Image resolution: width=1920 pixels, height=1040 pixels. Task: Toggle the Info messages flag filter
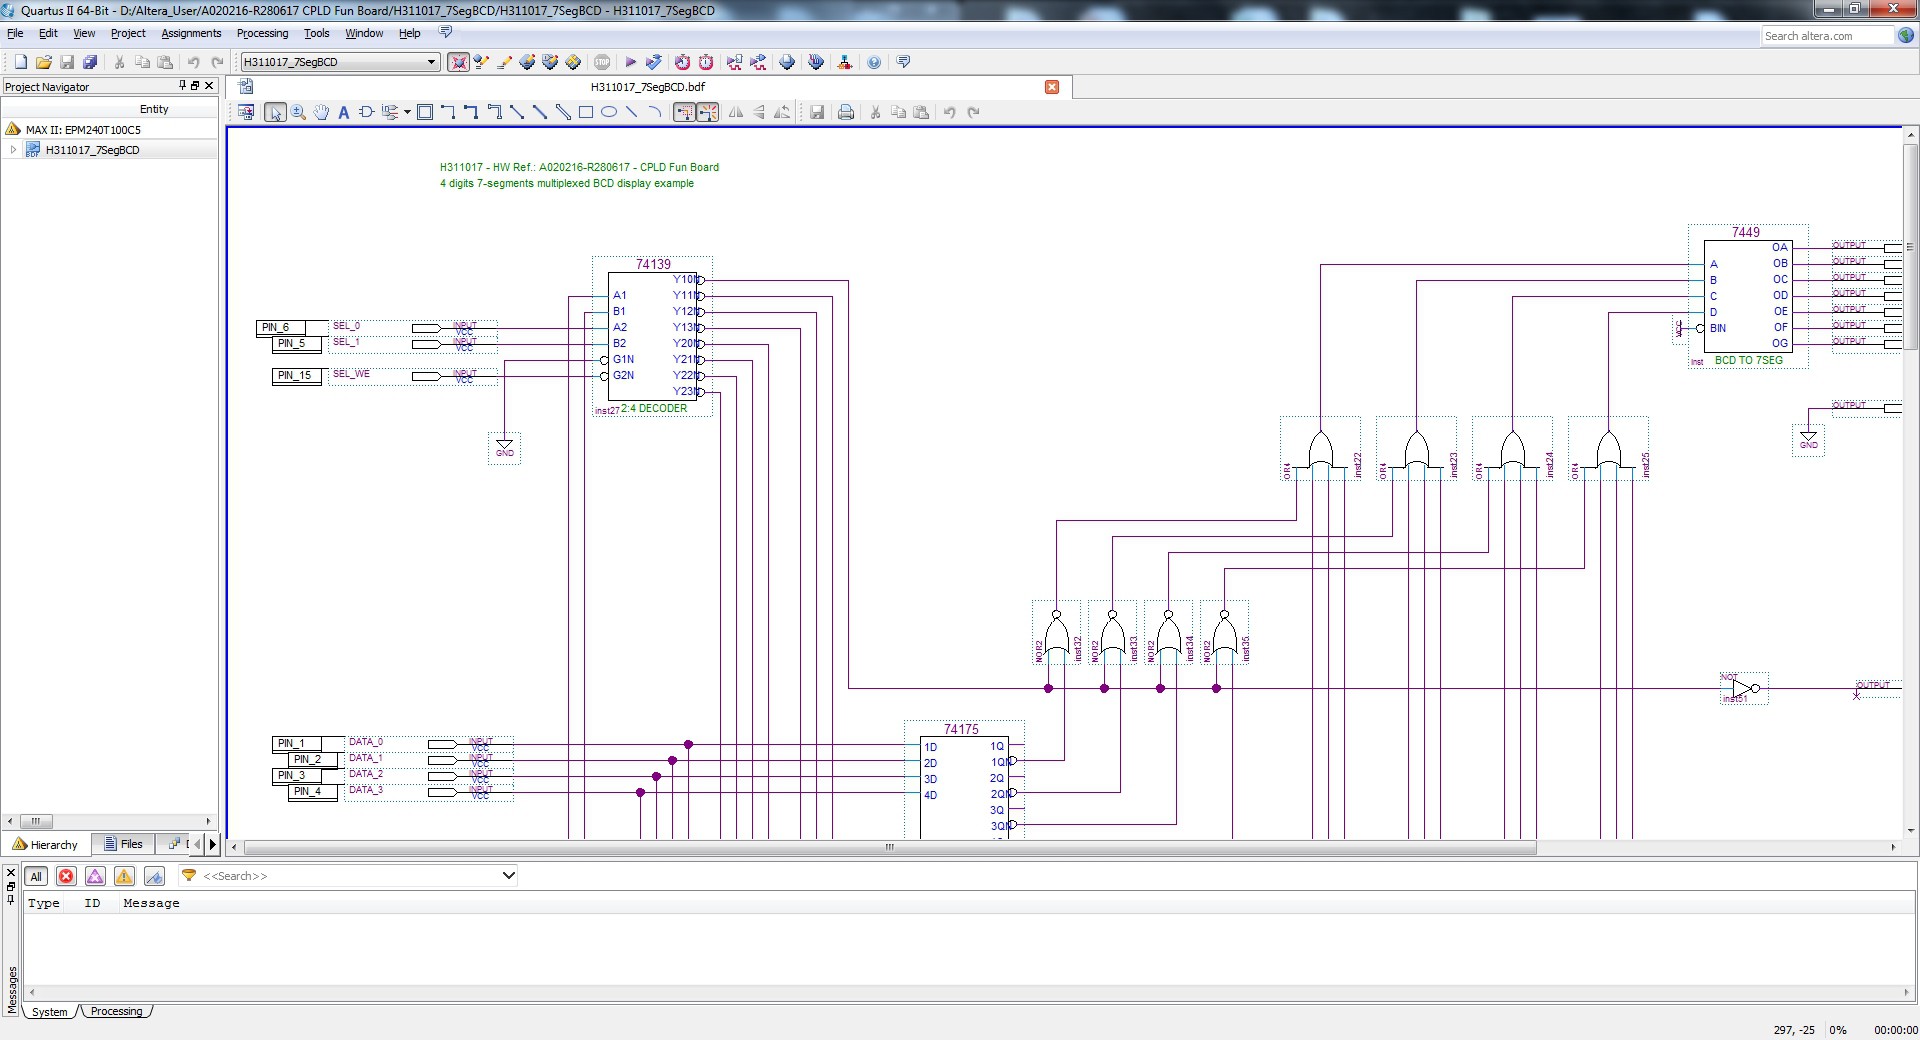click(154, 877)
